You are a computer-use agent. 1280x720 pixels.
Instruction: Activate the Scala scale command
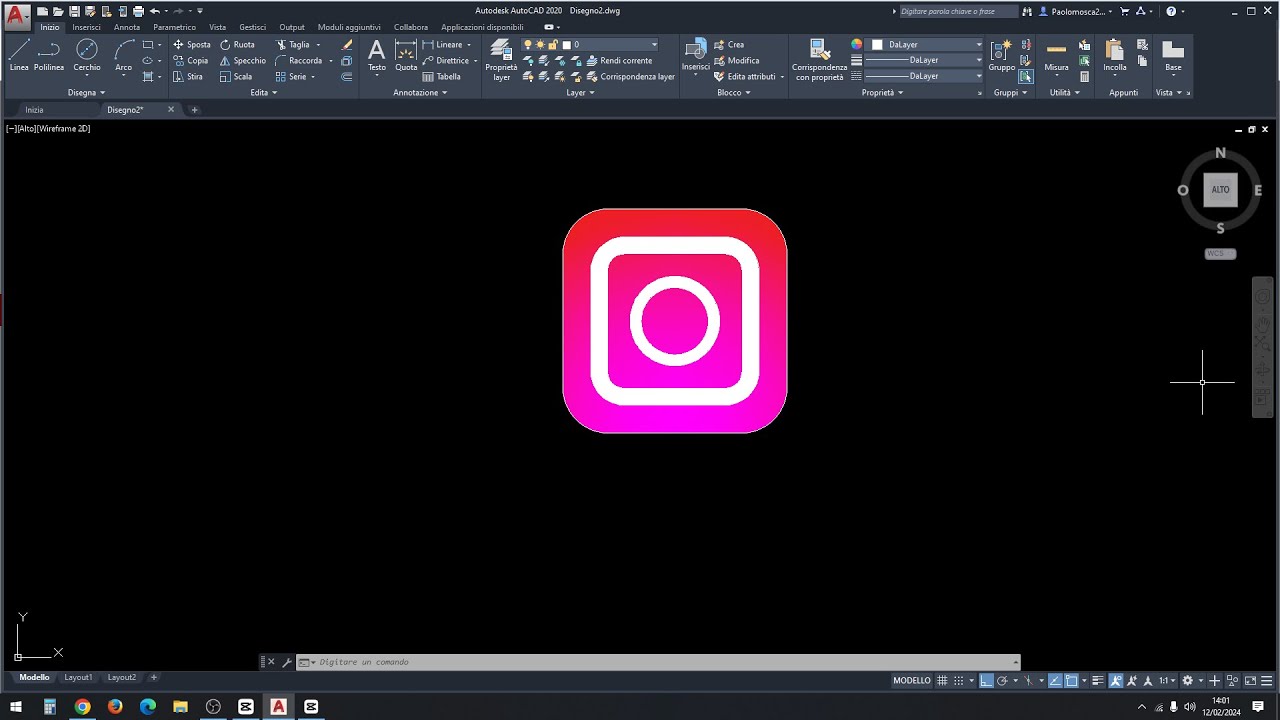point(236,77)
